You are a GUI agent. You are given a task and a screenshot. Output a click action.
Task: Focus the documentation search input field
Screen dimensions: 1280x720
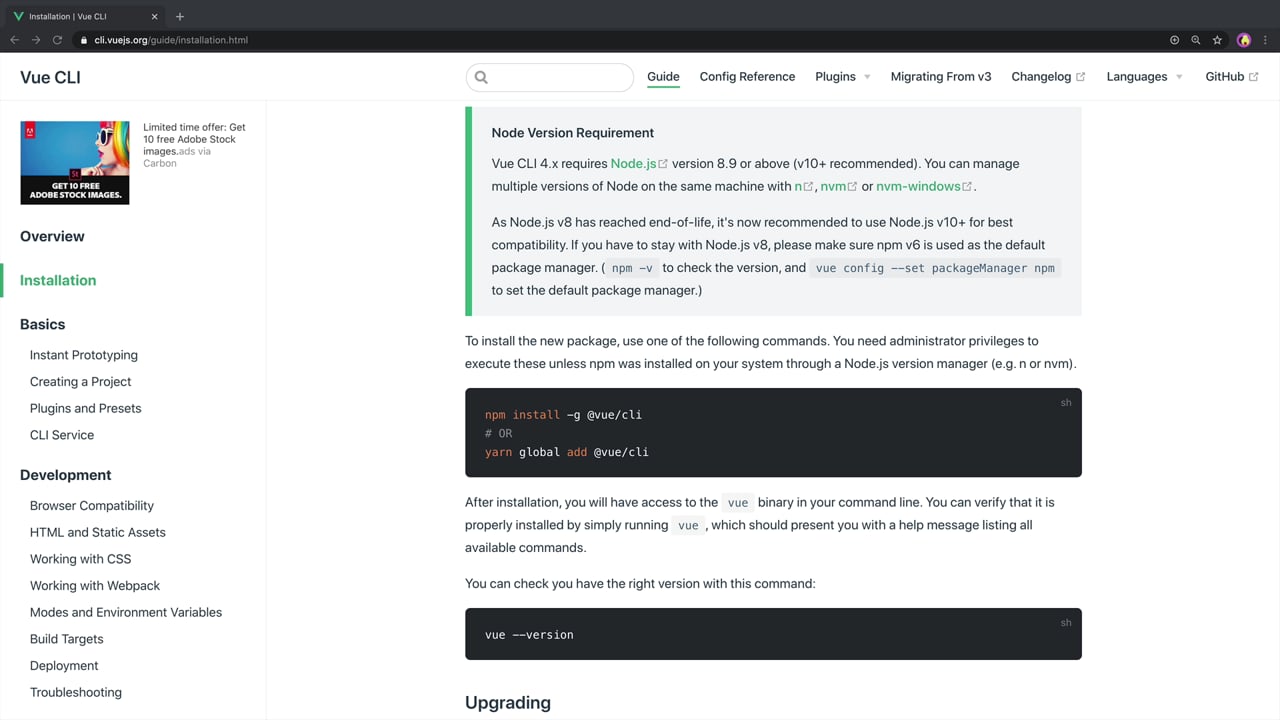point(550,77)
